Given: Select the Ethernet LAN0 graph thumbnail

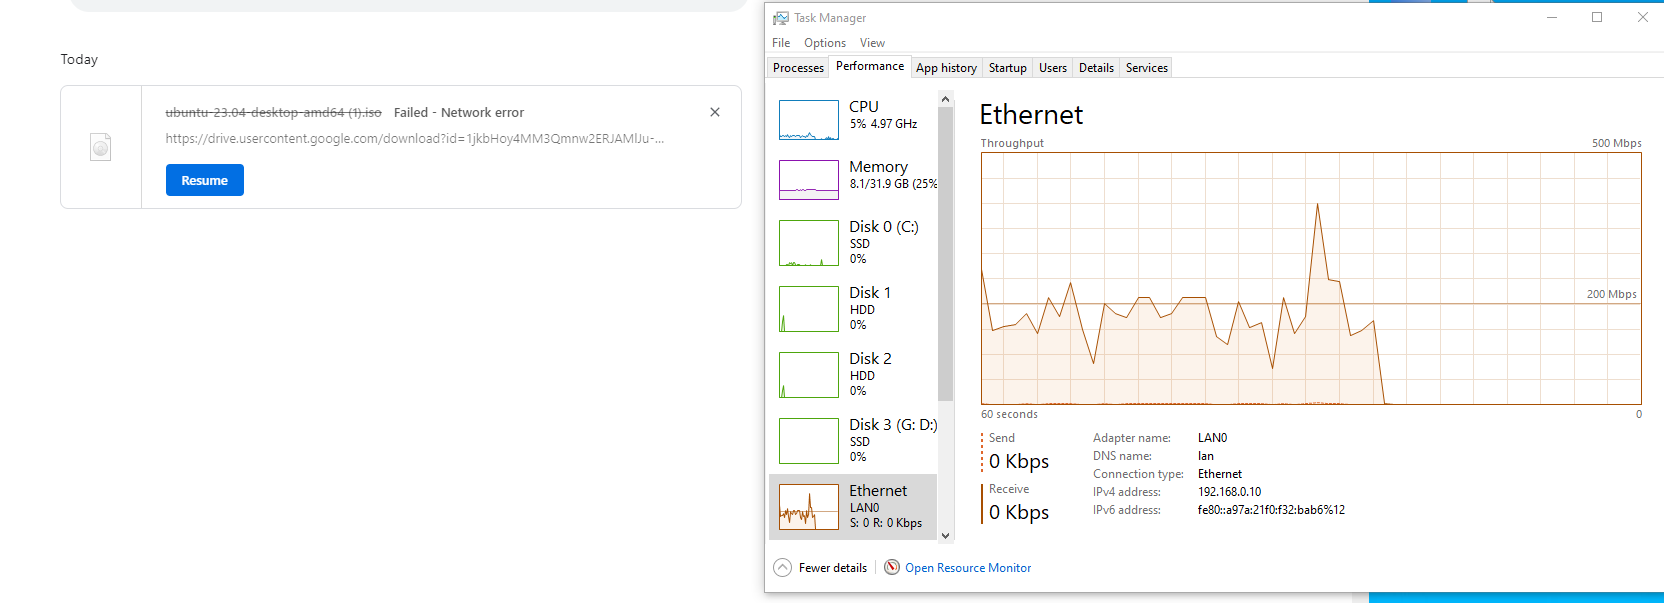Looking at the screenshot, I should [809, 507].
